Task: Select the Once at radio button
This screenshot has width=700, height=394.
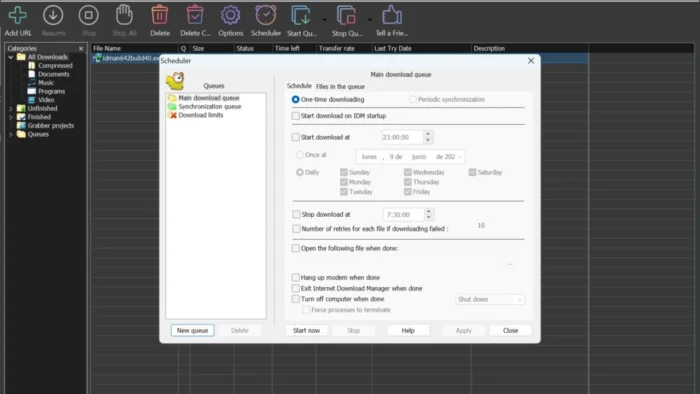Action: click(x=300, y=155)
